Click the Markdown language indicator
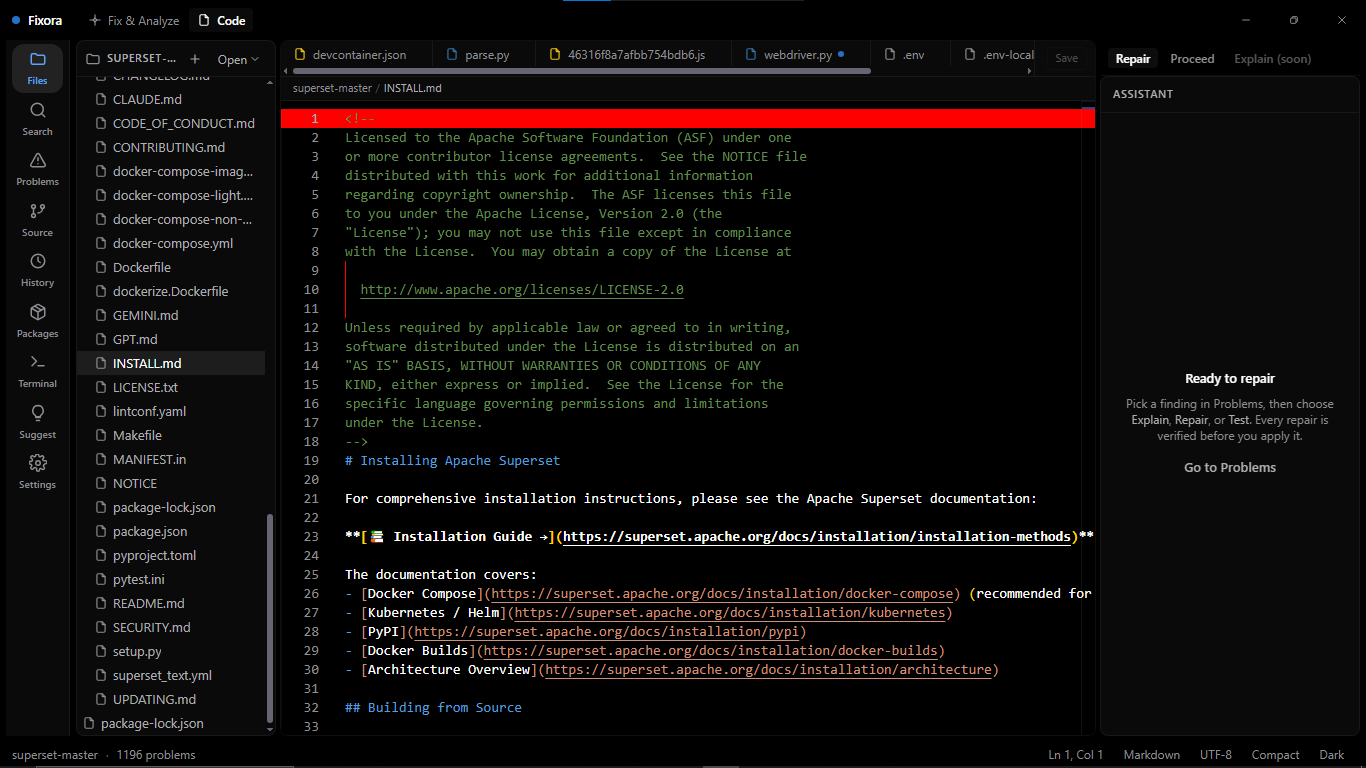1366x768 pixels. pyautogui.click(x=1151, y=755)
